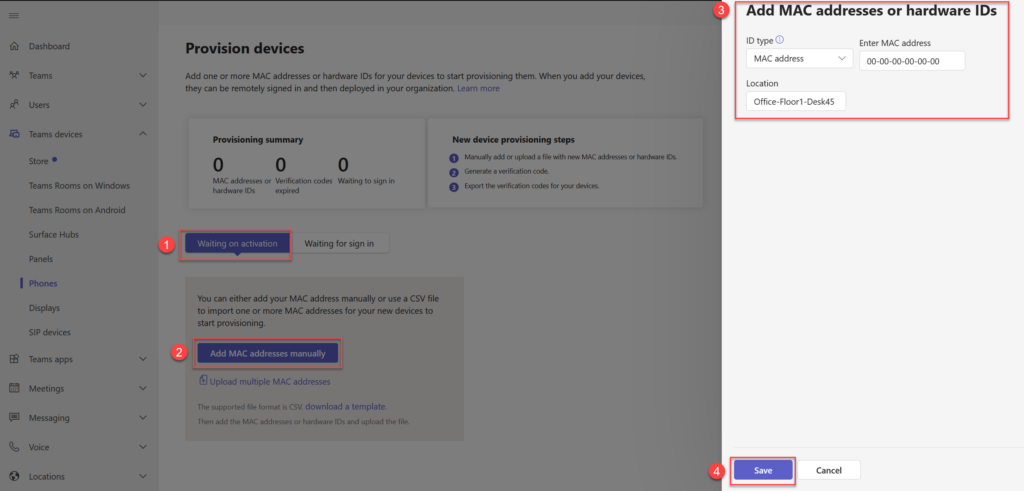This screenshot has height=491, width=1024.
Task: Click the Messaging chat icon
Action: point(14,418)
